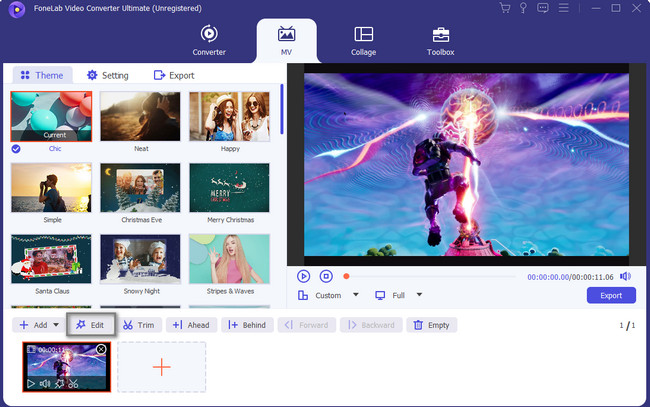Click the Empty trash button
Viewport: 650px width, 407px height.
pos(432,325)
